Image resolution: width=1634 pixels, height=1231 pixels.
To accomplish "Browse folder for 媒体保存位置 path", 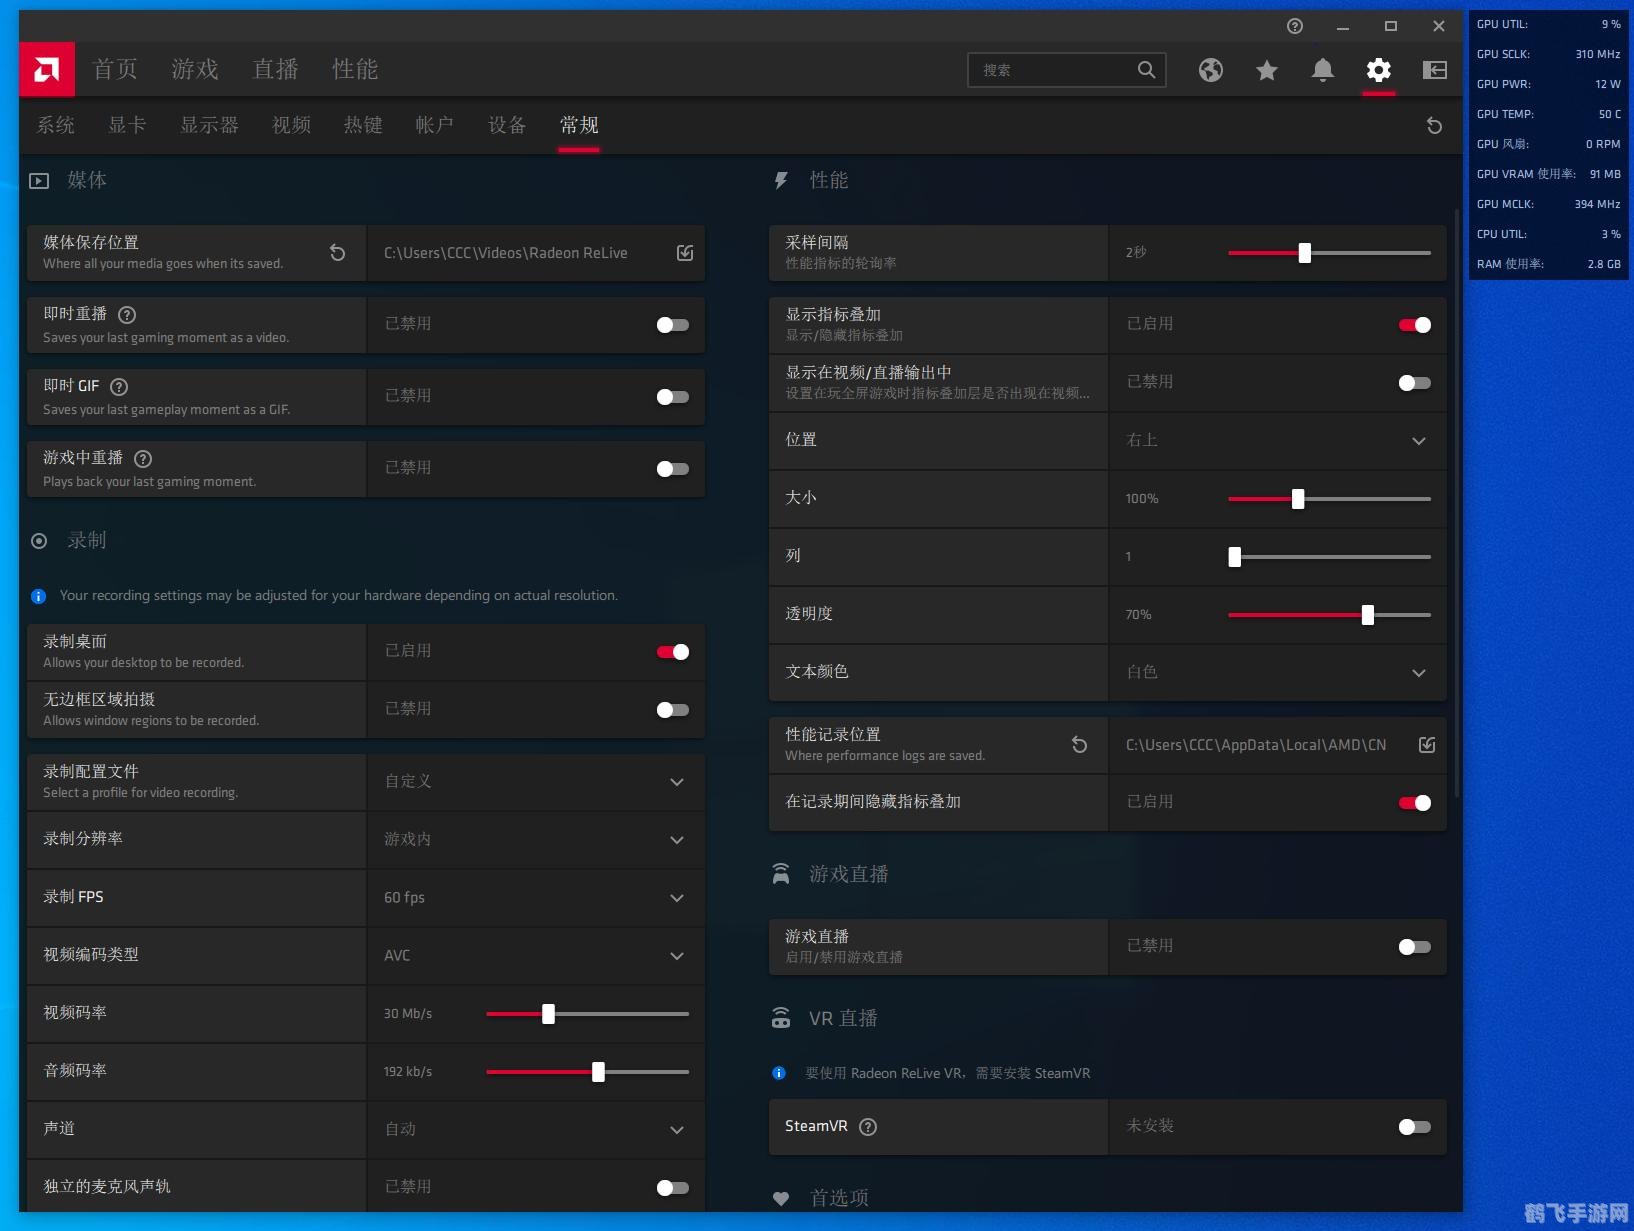I will click(685, 253).
